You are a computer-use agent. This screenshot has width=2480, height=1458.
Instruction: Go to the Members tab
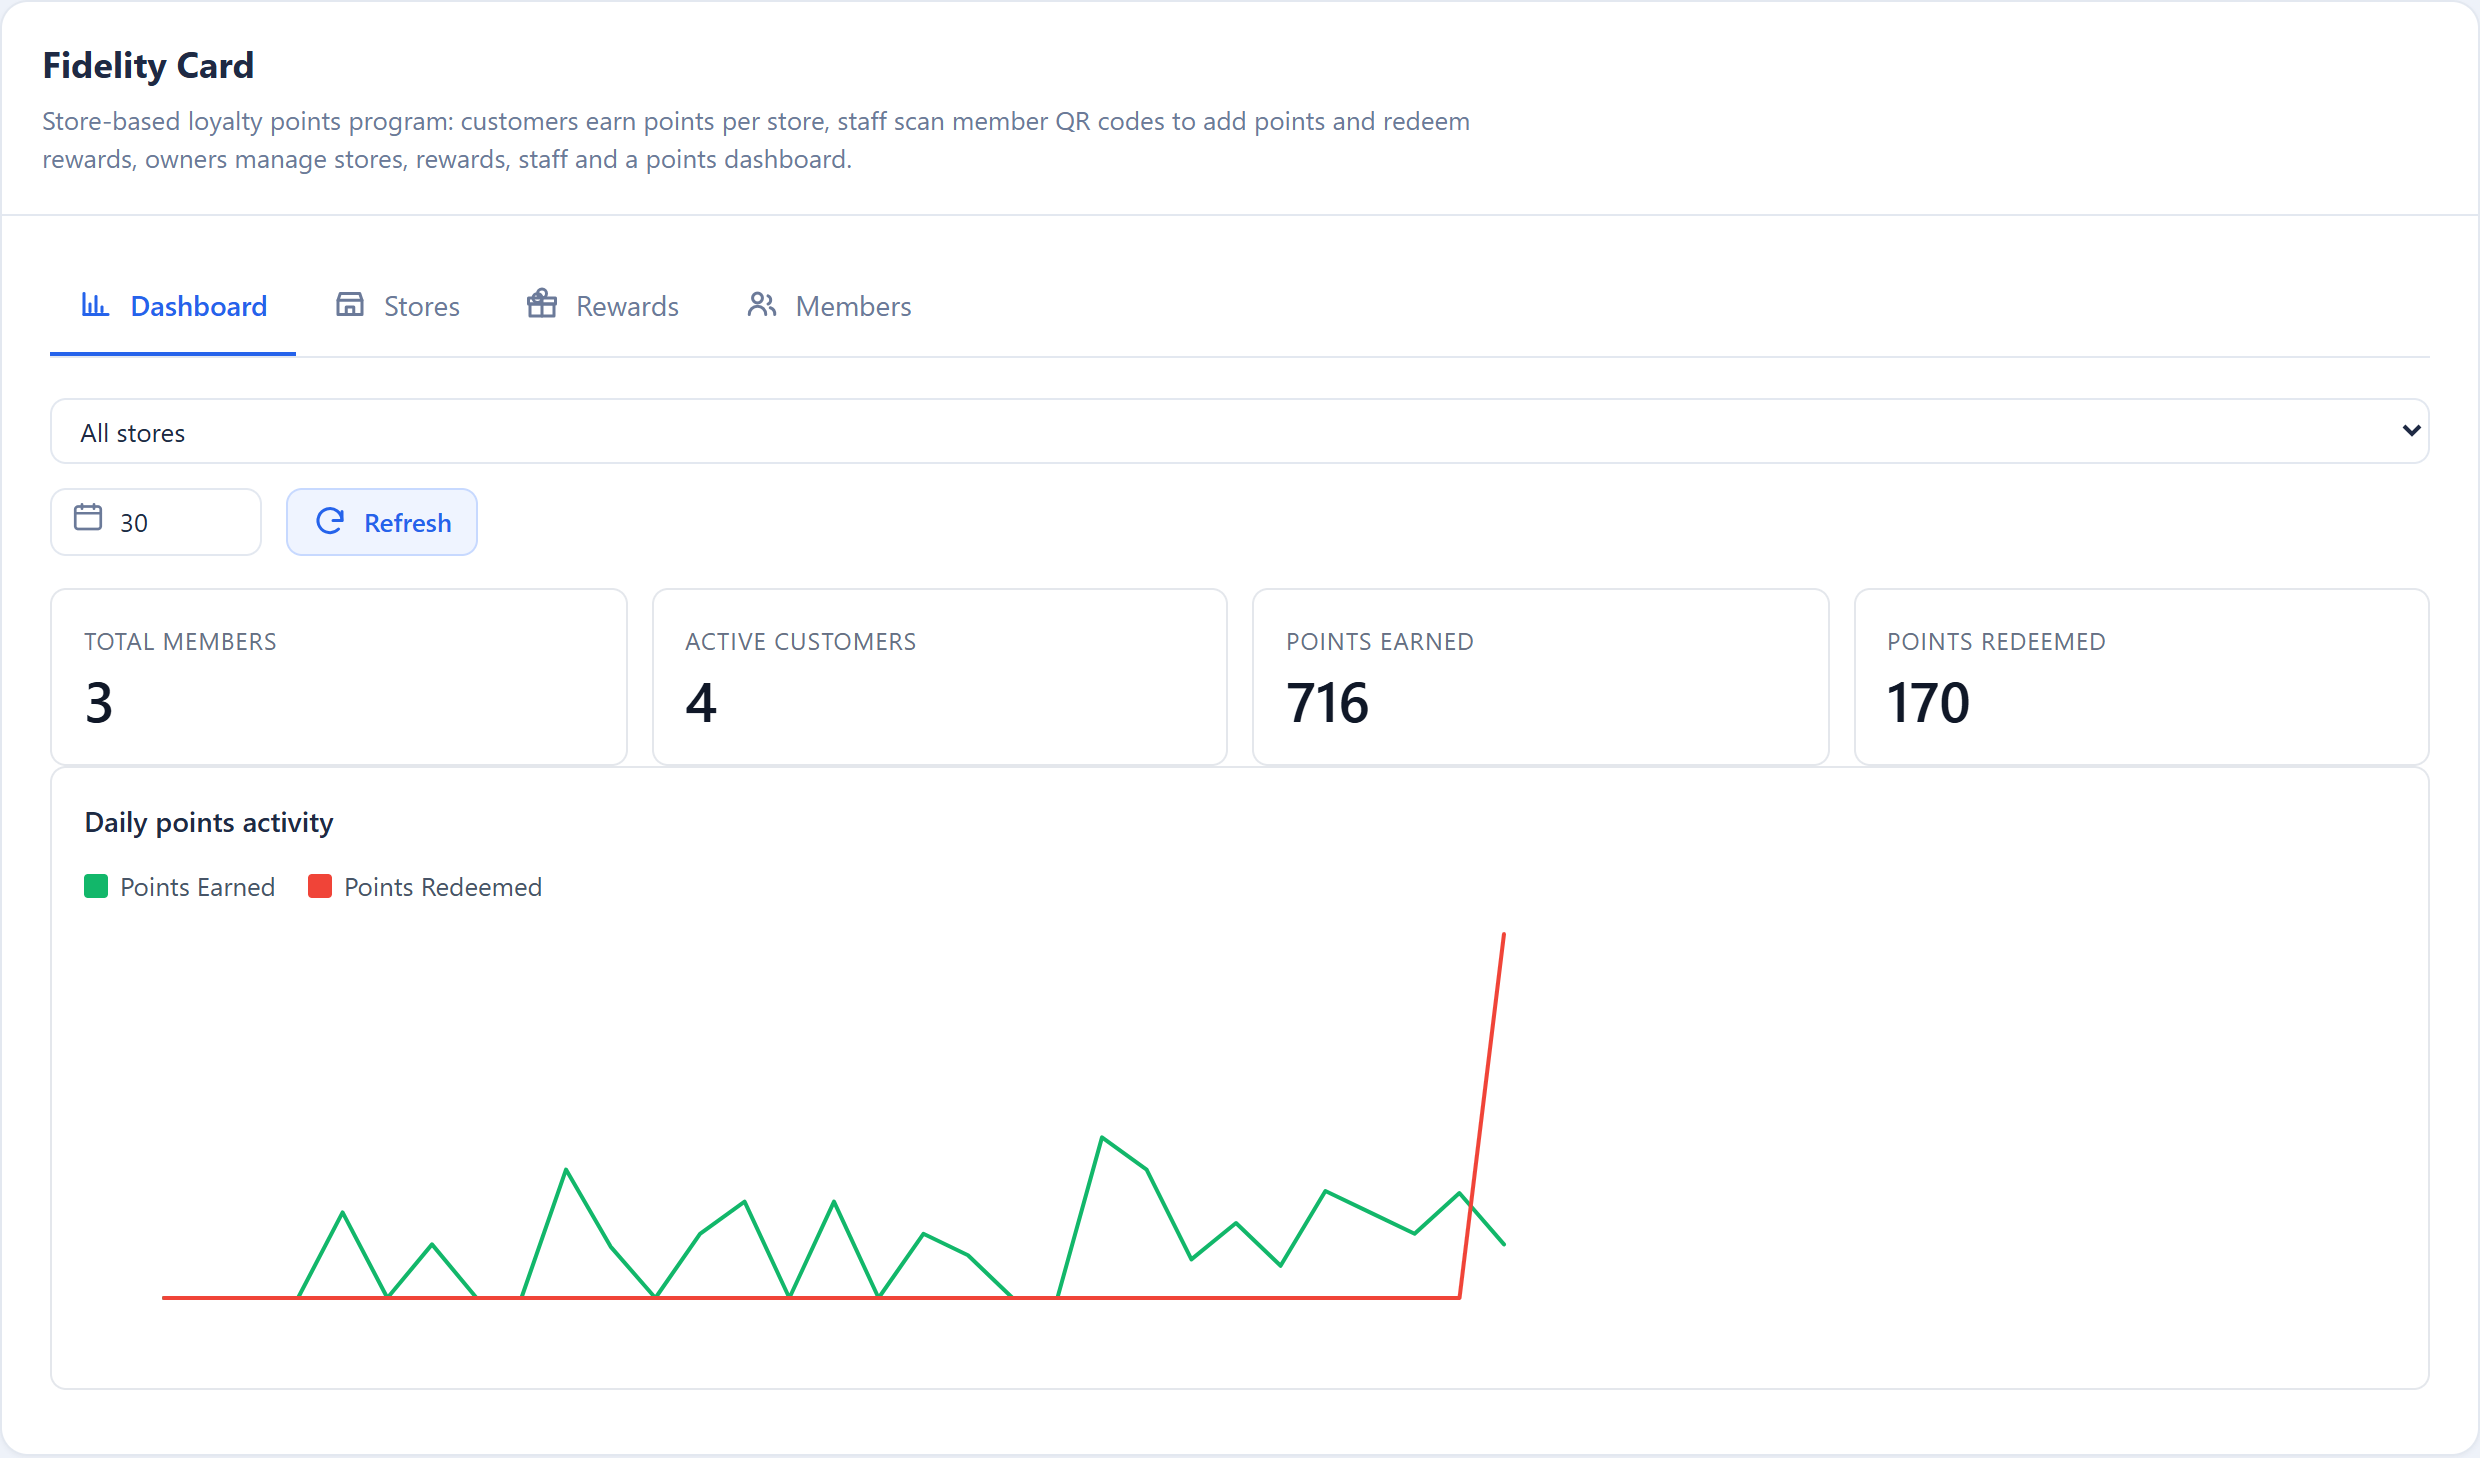click(x=829, y=306)
